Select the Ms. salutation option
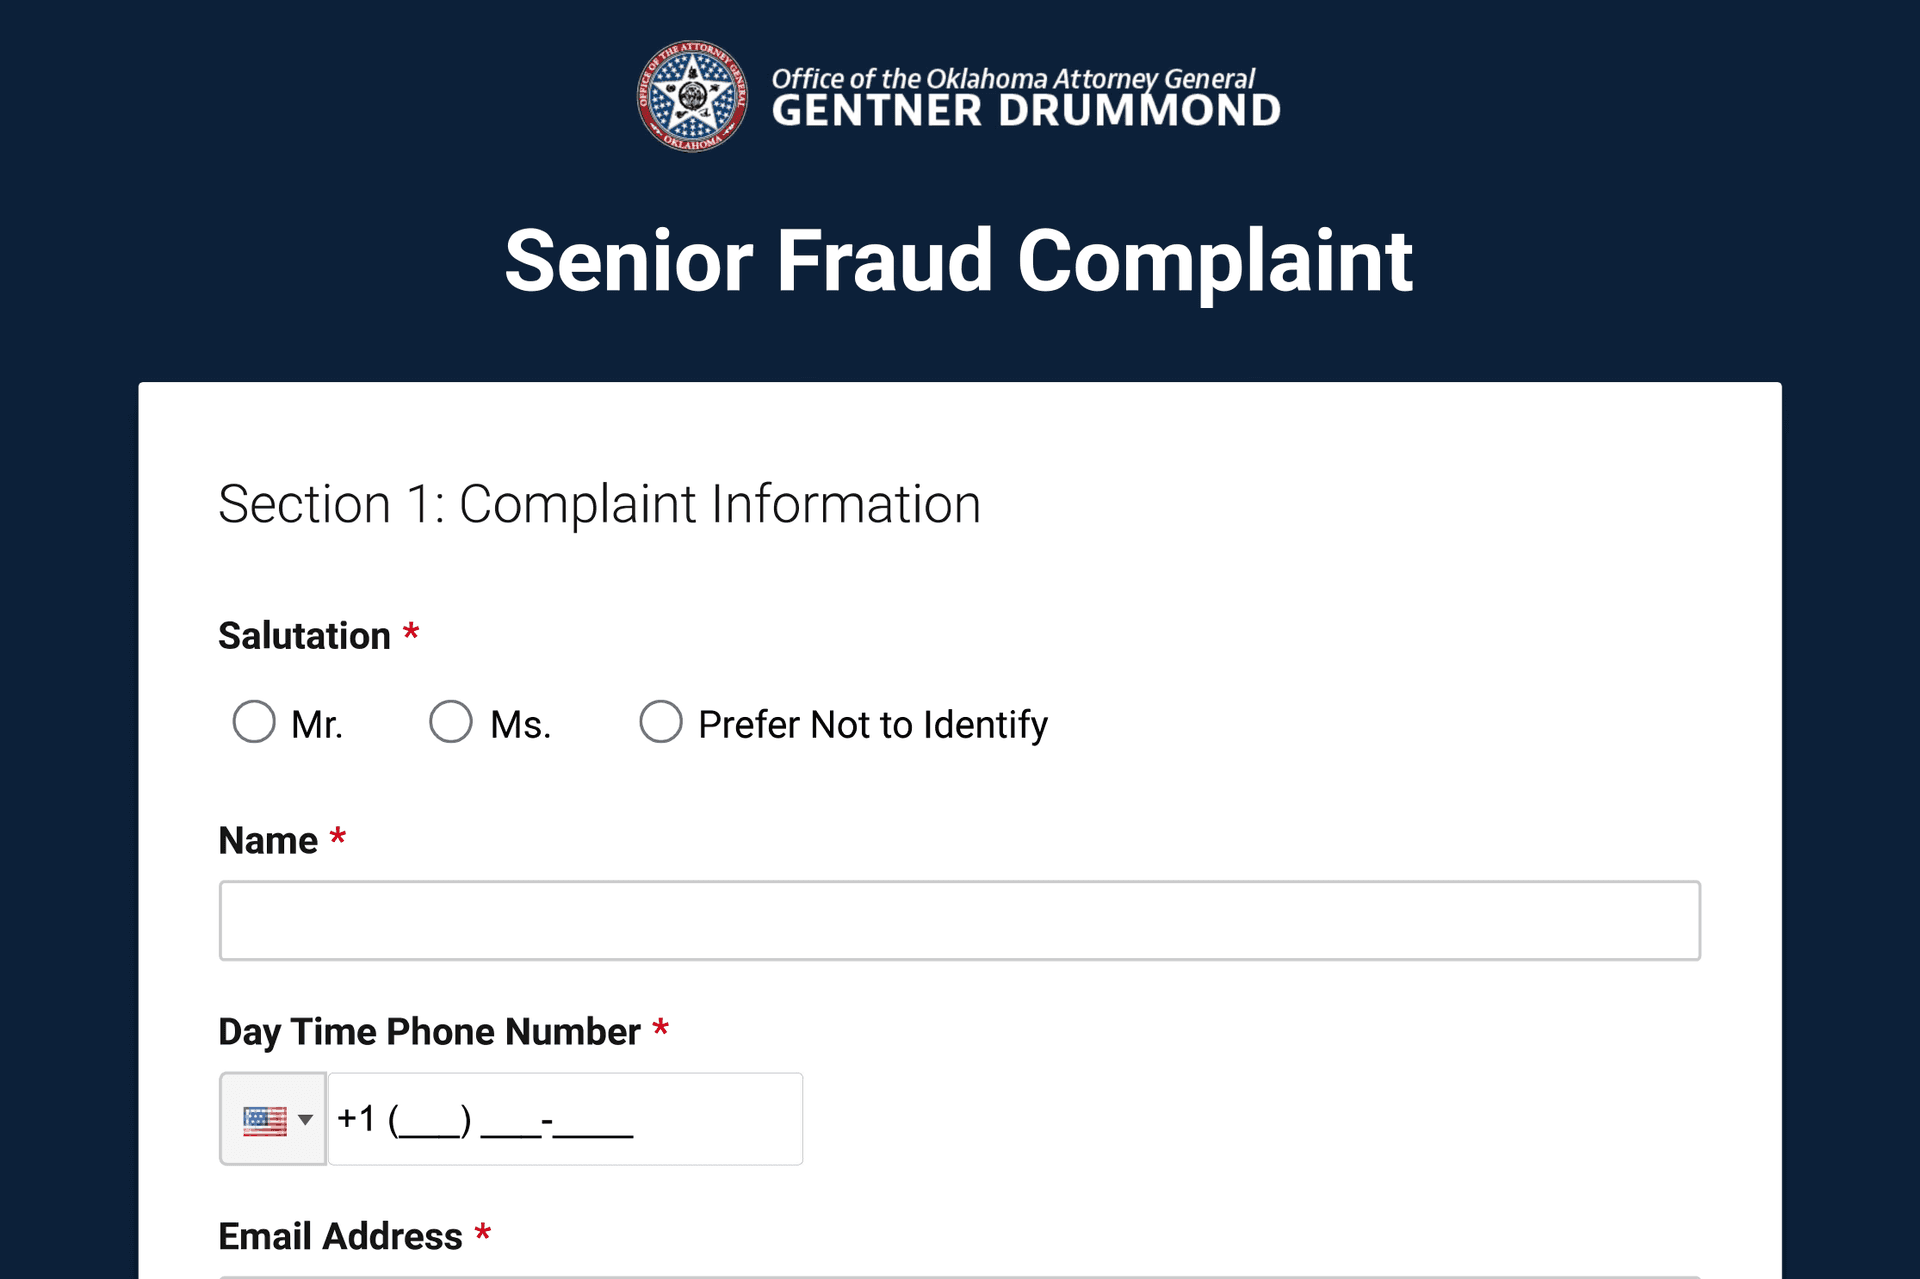Screen dimensions: 1920x1279 pyautogui.click(x=451, y=722)
